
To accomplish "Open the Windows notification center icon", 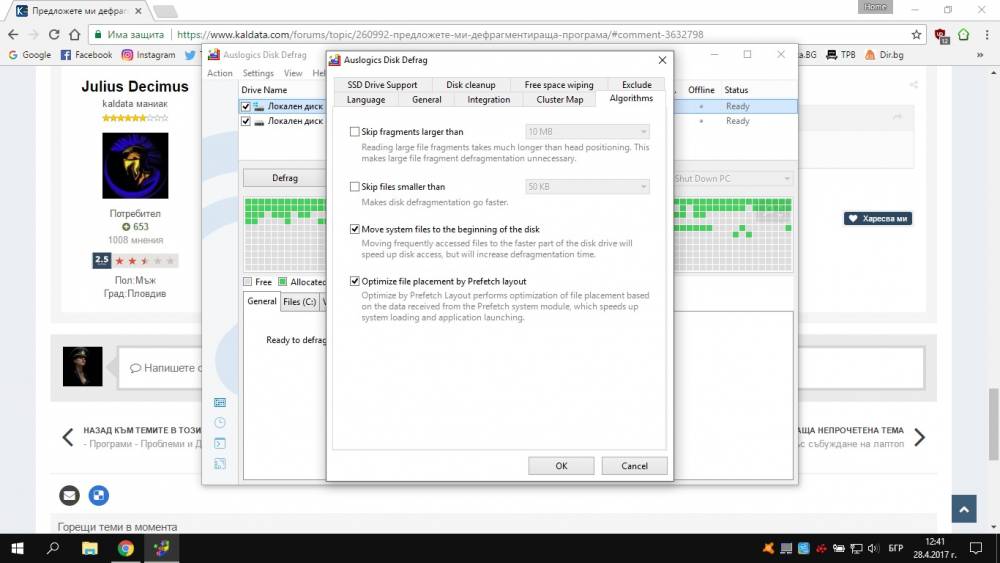I will (x=976, y=548).
